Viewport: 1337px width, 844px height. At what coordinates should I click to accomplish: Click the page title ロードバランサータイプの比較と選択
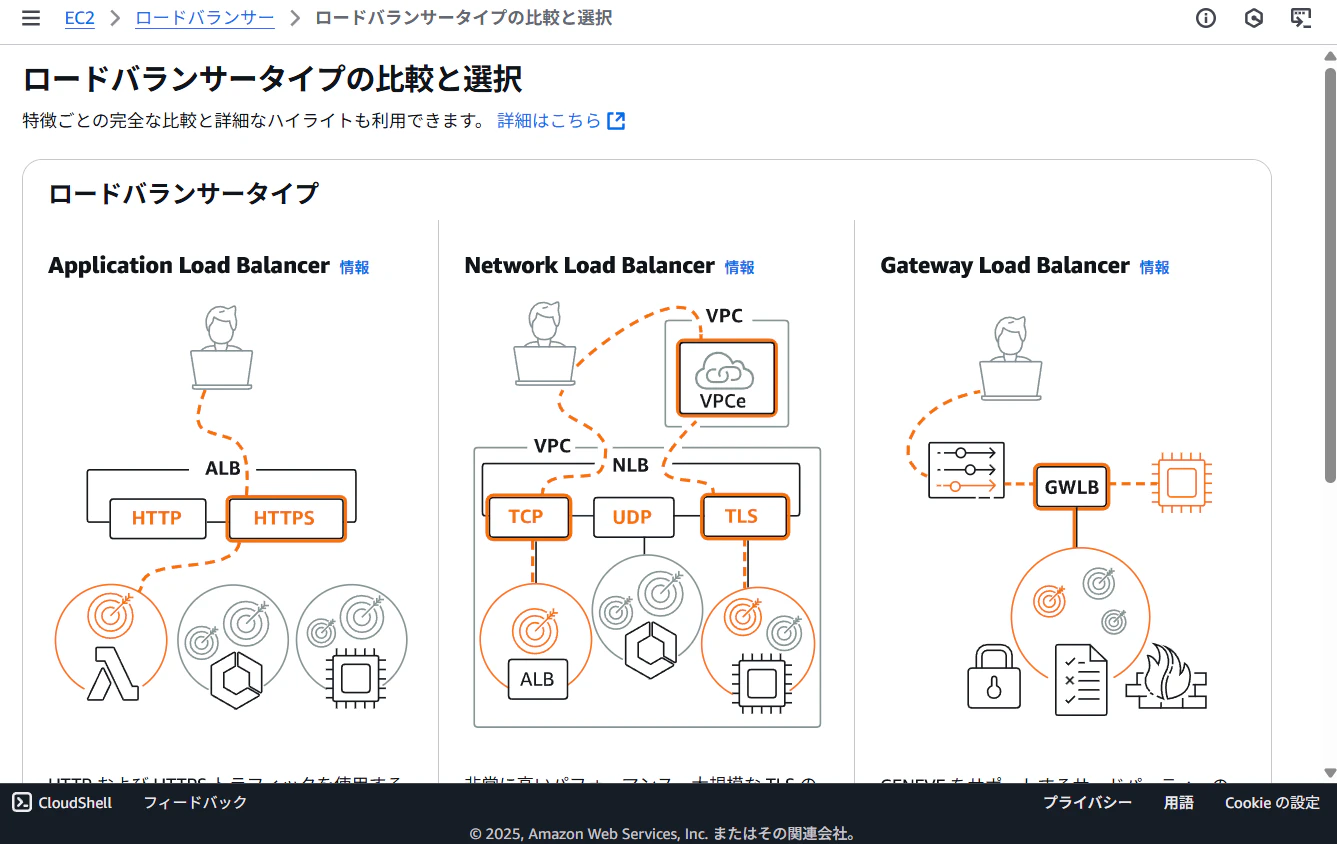(272, 79)
